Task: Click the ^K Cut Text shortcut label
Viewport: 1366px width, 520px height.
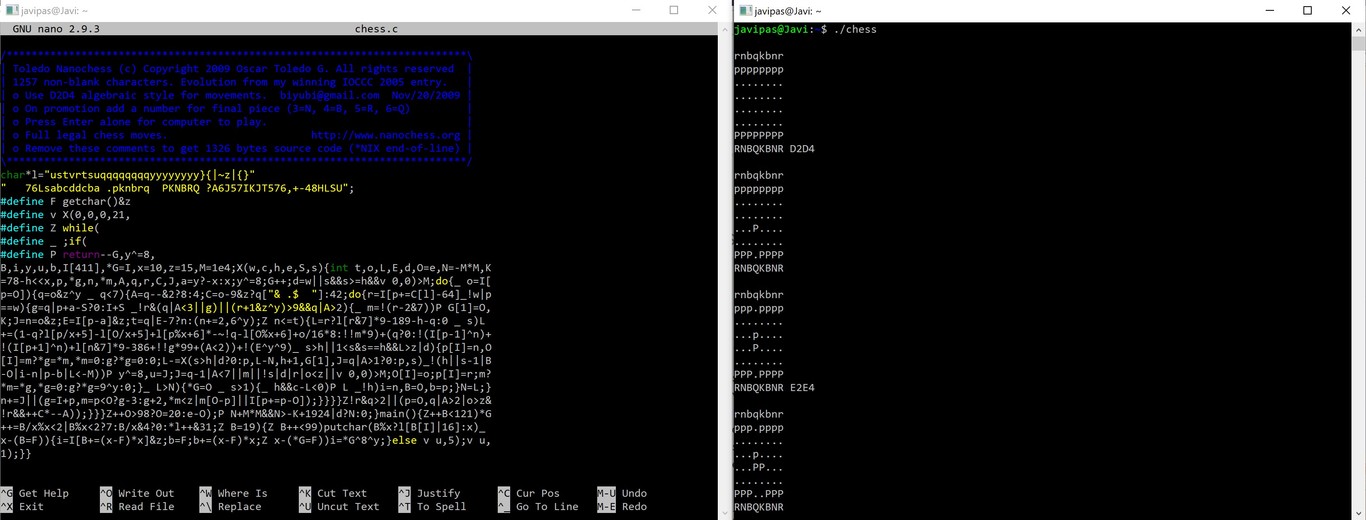Action: [x=333, y=493]
